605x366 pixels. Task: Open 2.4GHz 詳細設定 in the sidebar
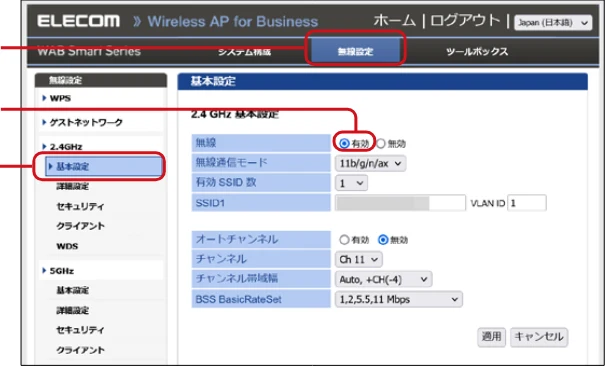(x=73, y=187)
